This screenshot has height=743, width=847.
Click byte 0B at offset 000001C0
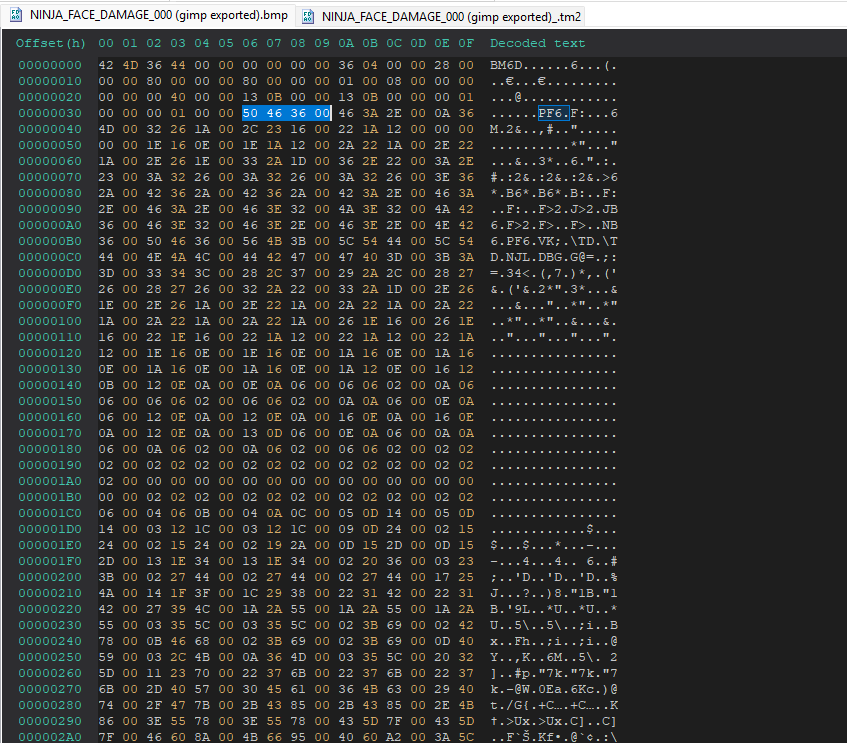pos(203,513)
